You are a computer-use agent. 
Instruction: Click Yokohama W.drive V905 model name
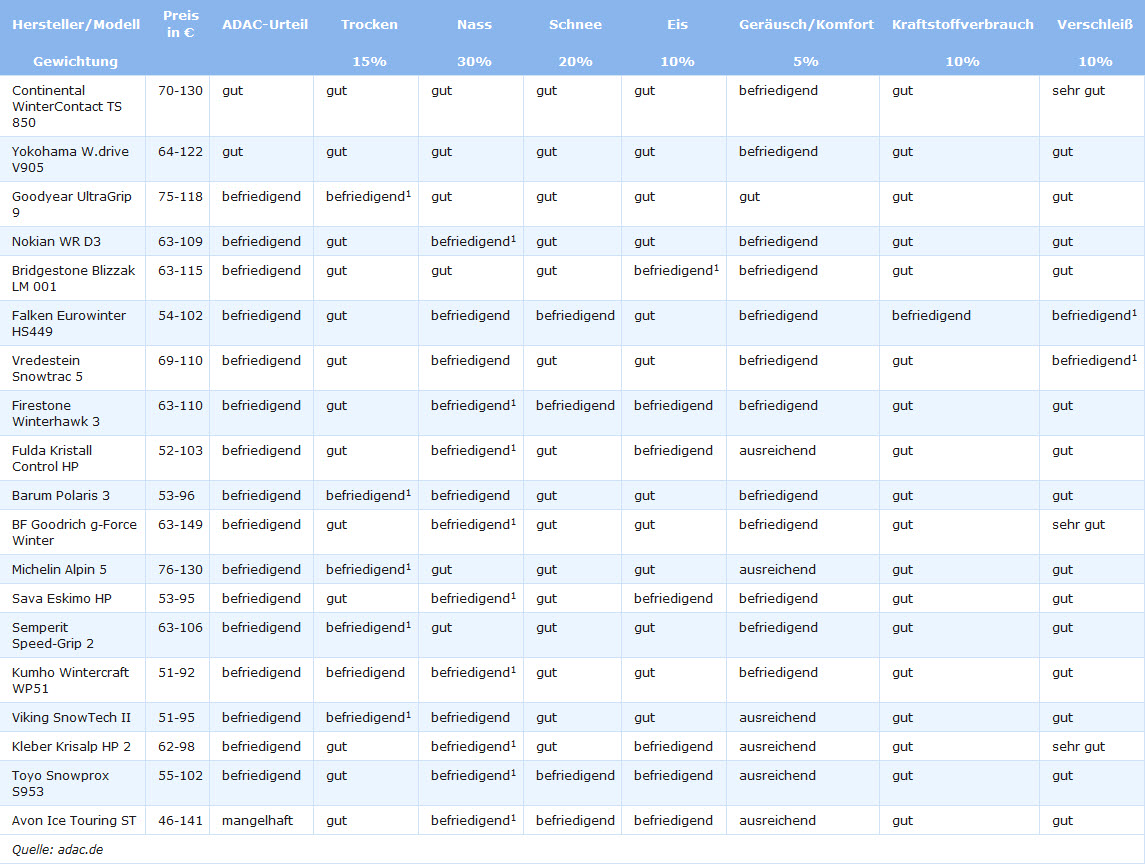(70, 159)
